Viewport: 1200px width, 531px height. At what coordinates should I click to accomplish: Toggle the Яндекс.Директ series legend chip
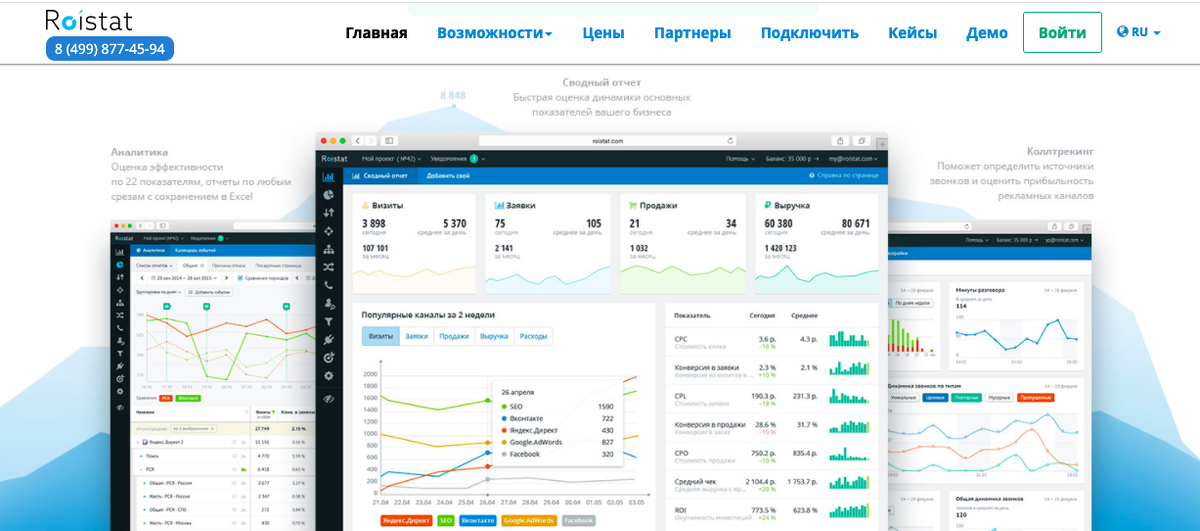point(406,520)
